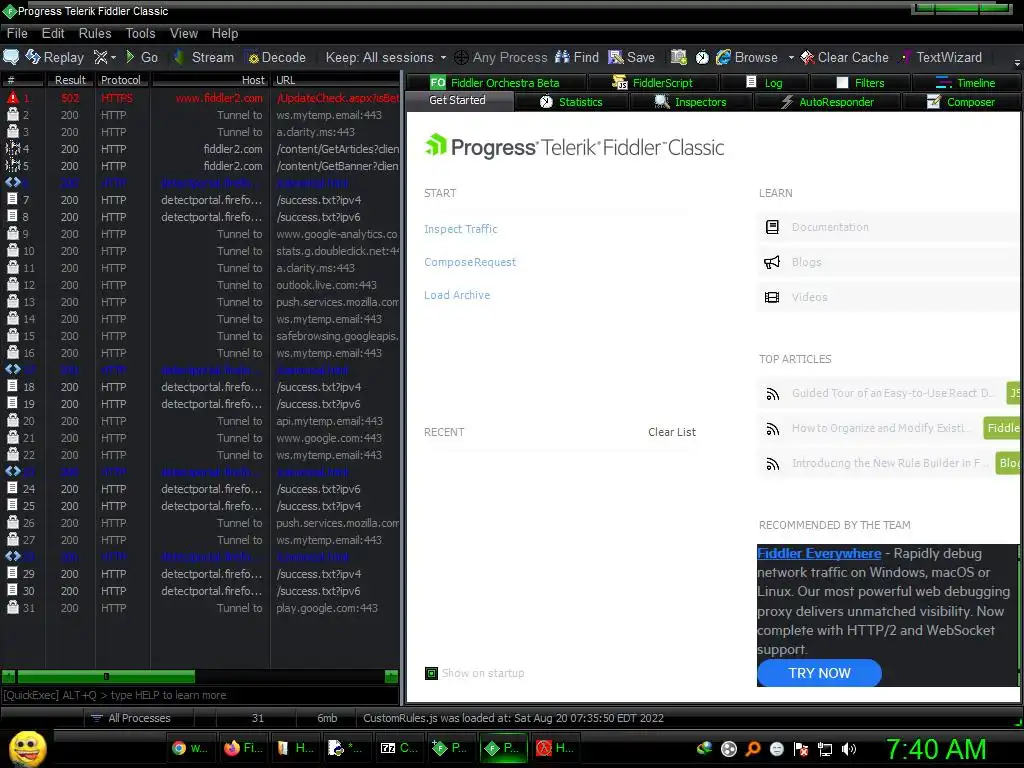Click the volume speaker tray icon
1024x768 pixels.
point(848,749)
